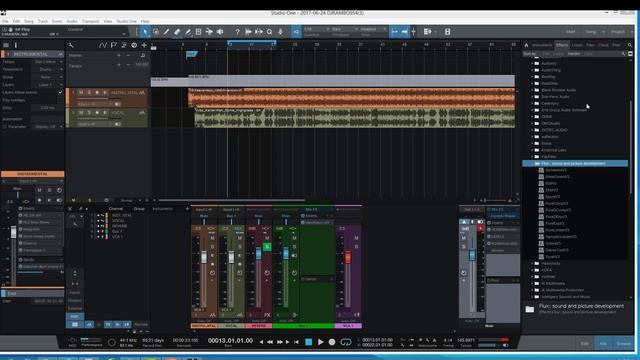Show automation with the curve icon
Screen dimensions: 640x360
point(102,45)
